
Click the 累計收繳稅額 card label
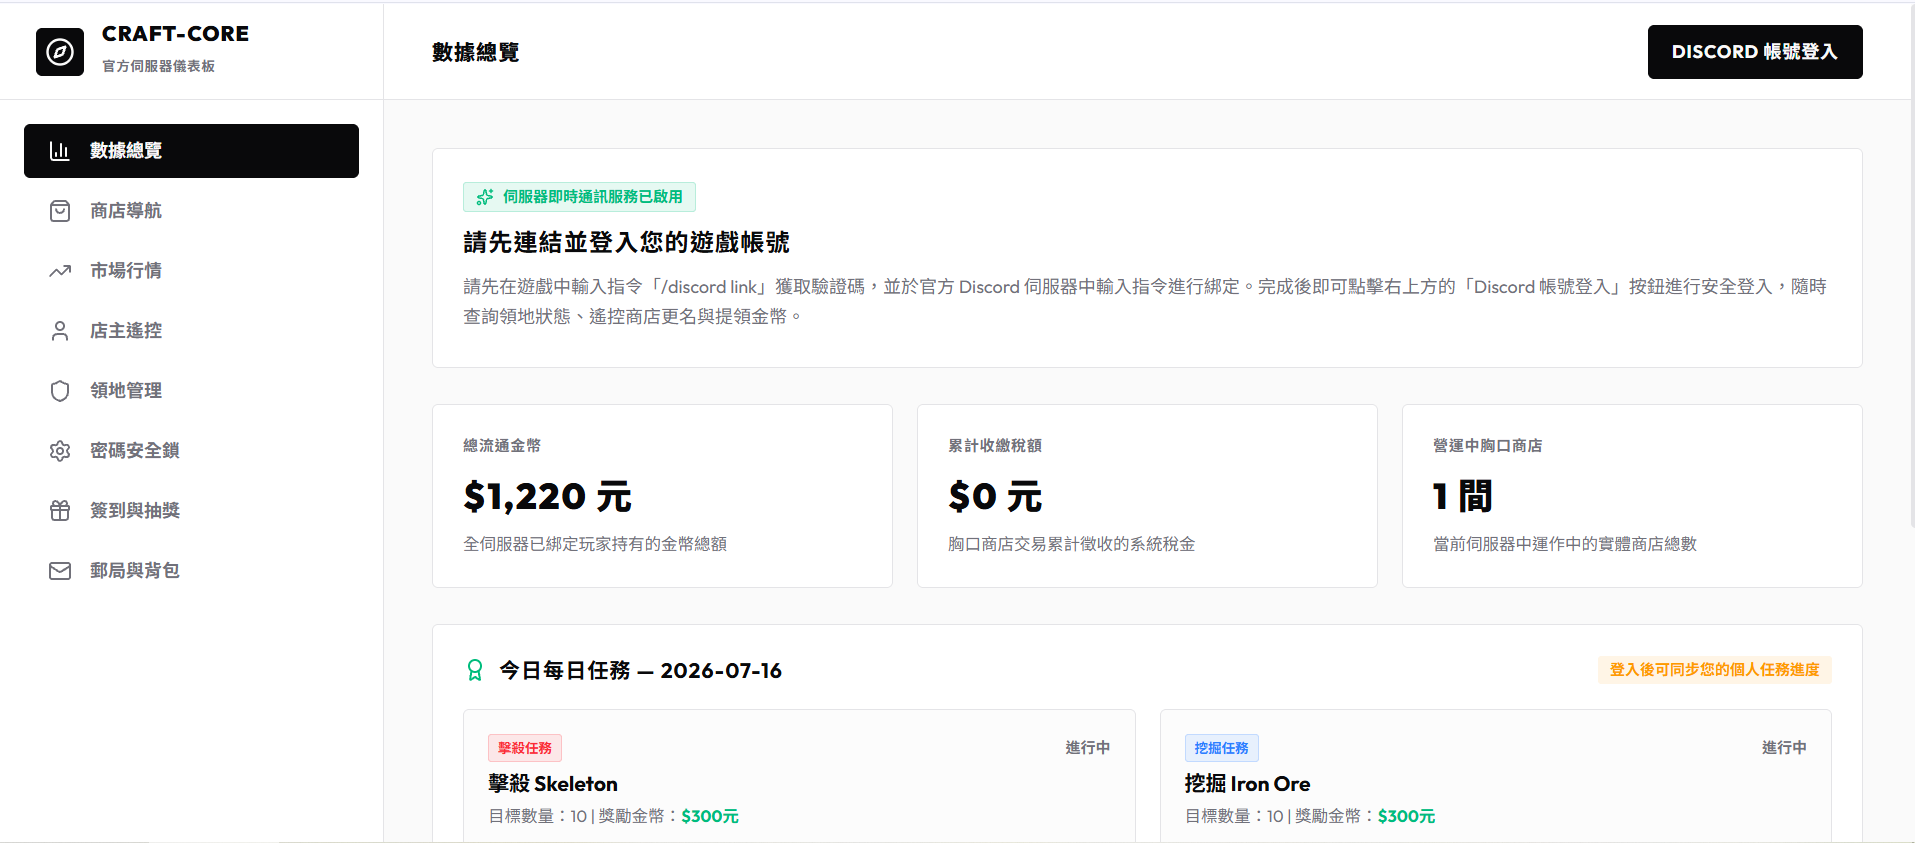pos(995,446)
